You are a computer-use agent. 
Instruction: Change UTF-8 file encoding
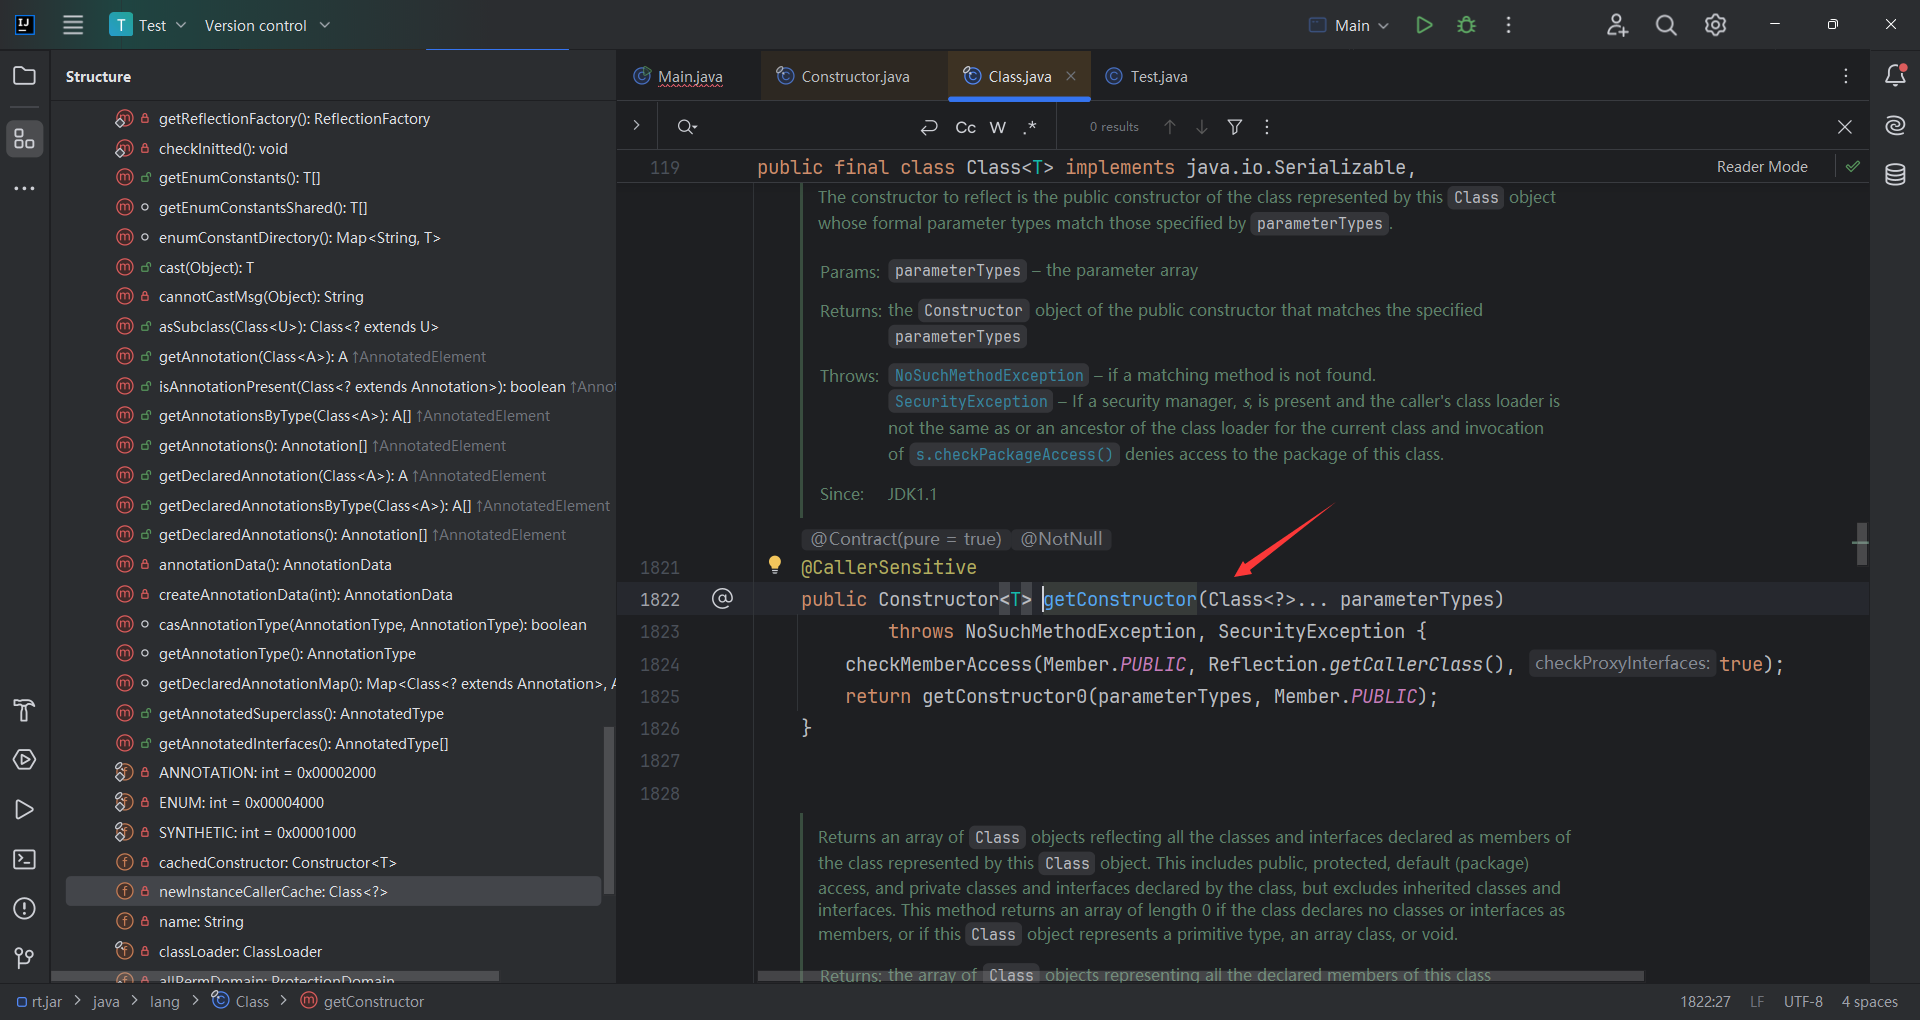point(1803,1001)
